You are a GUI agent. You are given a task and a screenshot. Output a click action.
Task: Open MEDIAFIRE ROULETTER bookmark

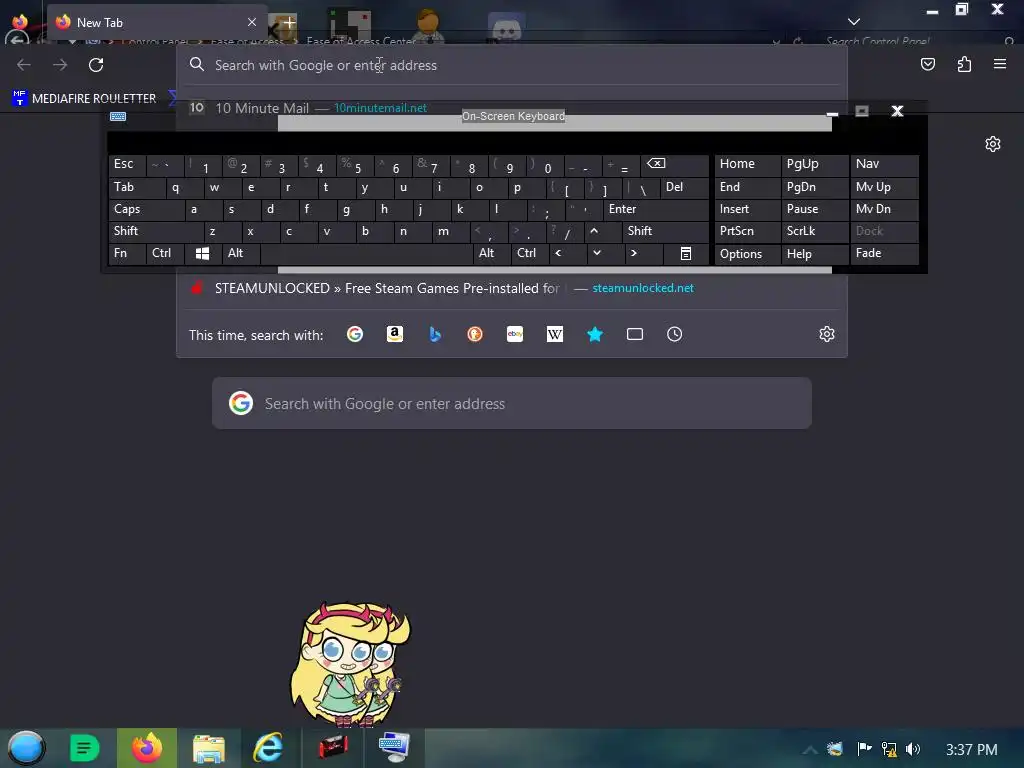[x=84, y=98]
